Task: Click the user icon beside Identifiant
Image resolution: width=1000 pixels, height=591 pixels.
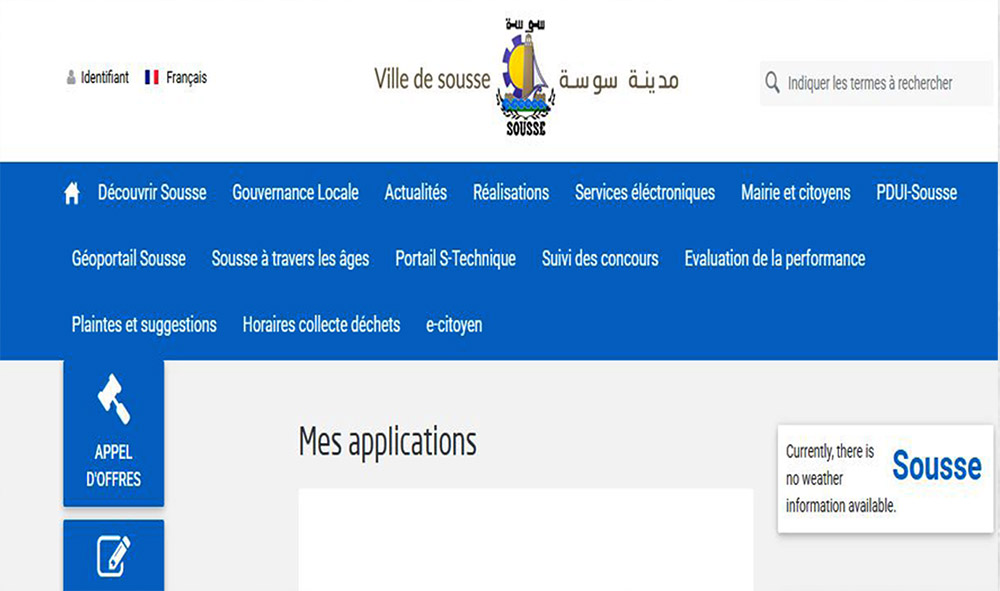Action: click(71, 78)
